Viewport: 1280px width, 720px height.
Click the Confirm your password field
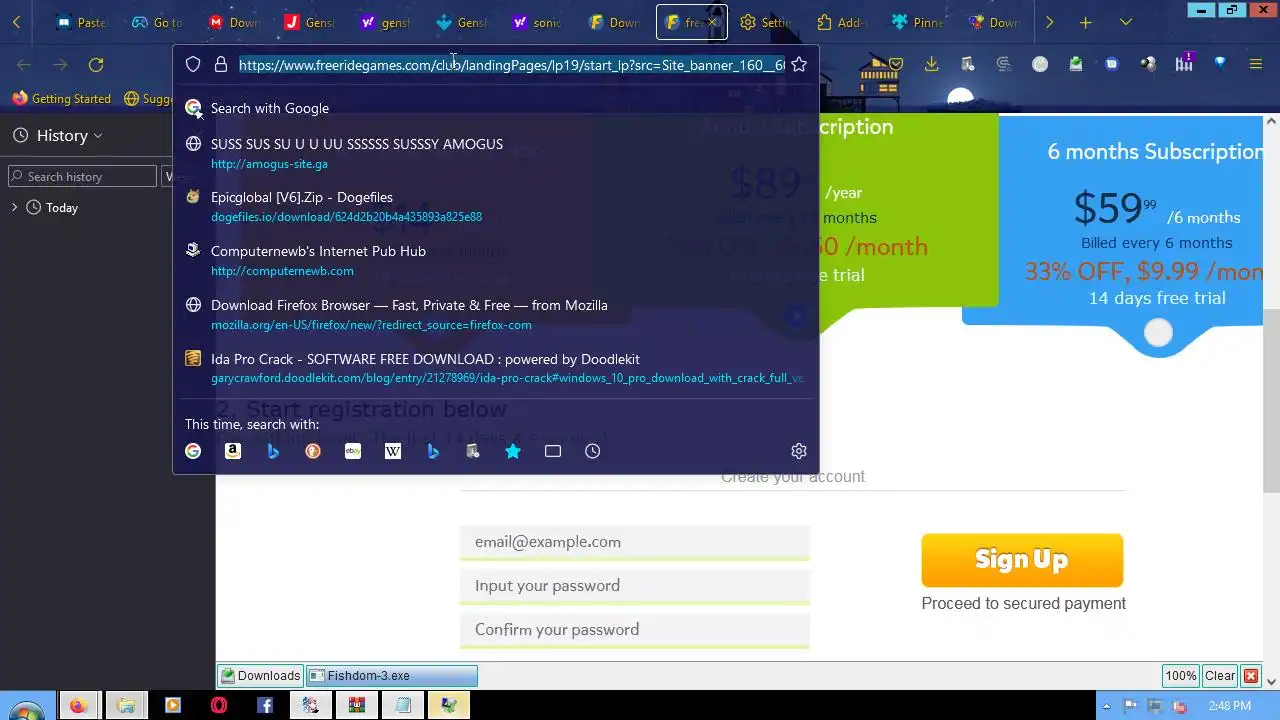click(x=635, y=630)
